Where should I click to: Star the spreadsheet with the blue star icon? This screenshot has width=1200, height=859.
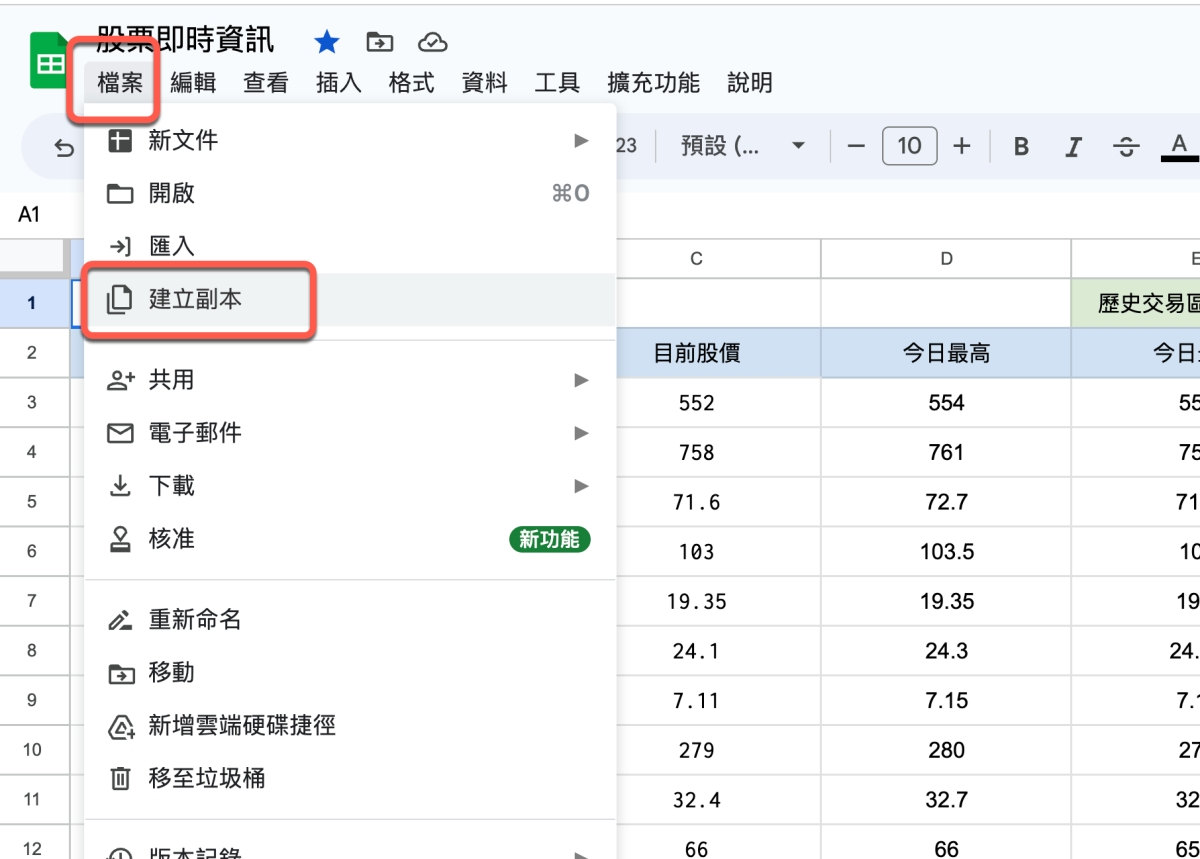(x=327, y=42)
